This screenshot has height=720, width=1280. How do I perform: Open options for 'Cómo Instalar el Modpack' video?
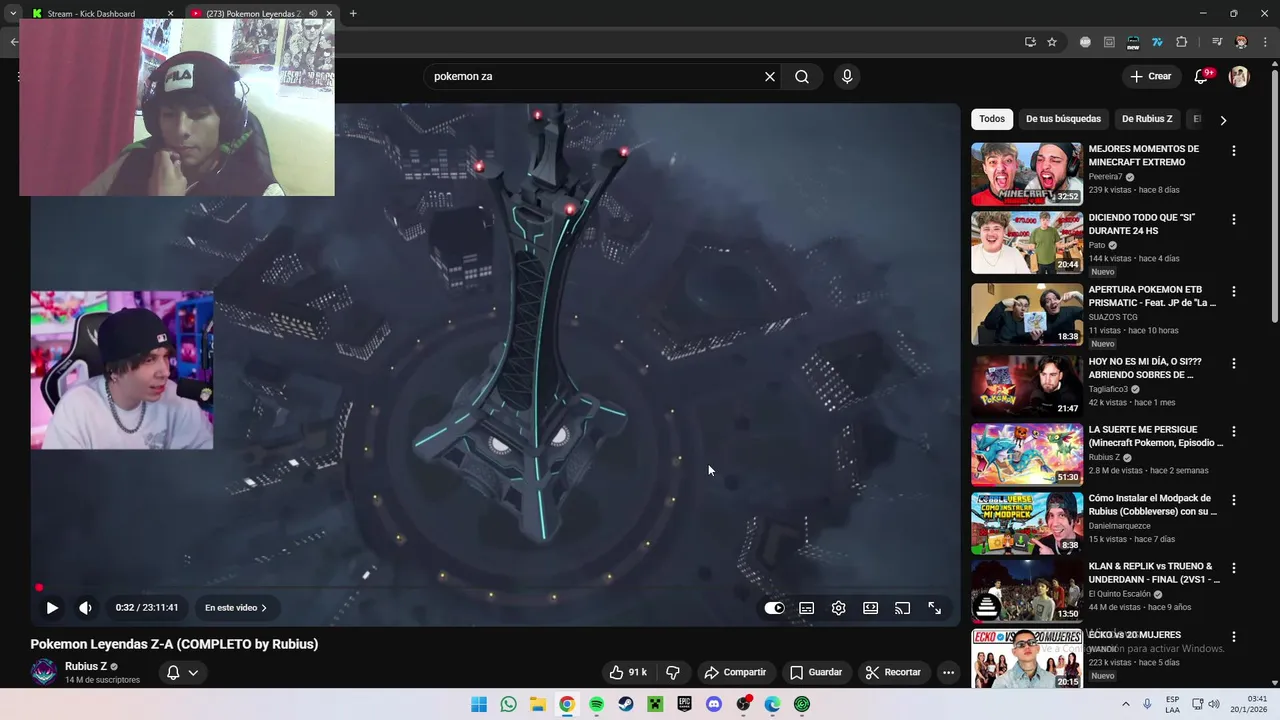(1234, 499)
